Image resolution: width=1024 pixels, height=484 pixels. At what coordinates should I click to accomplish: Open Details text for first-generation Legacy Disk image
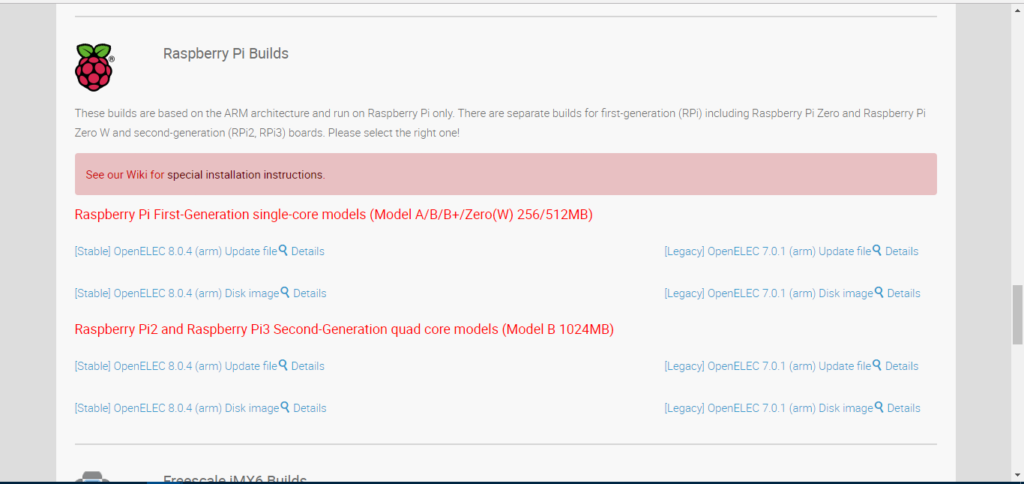[904, 294]
